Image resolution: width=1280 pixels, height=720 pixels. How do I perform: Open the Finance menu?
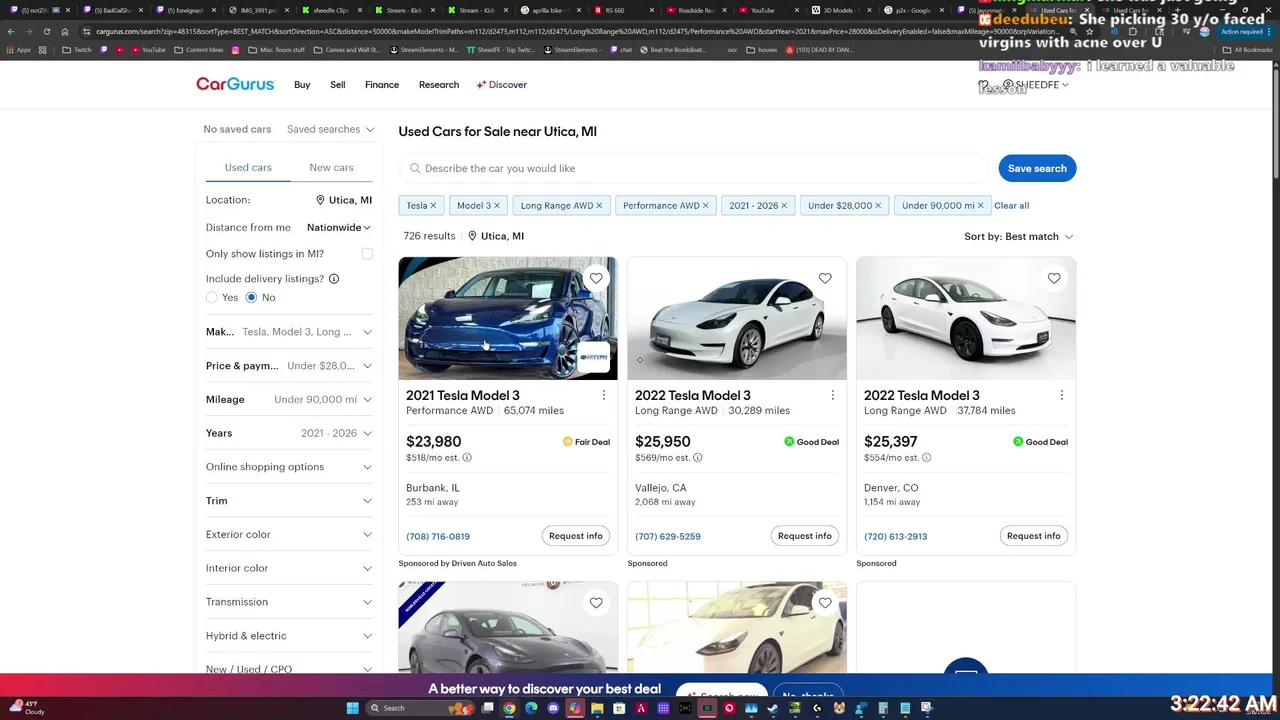382,85
